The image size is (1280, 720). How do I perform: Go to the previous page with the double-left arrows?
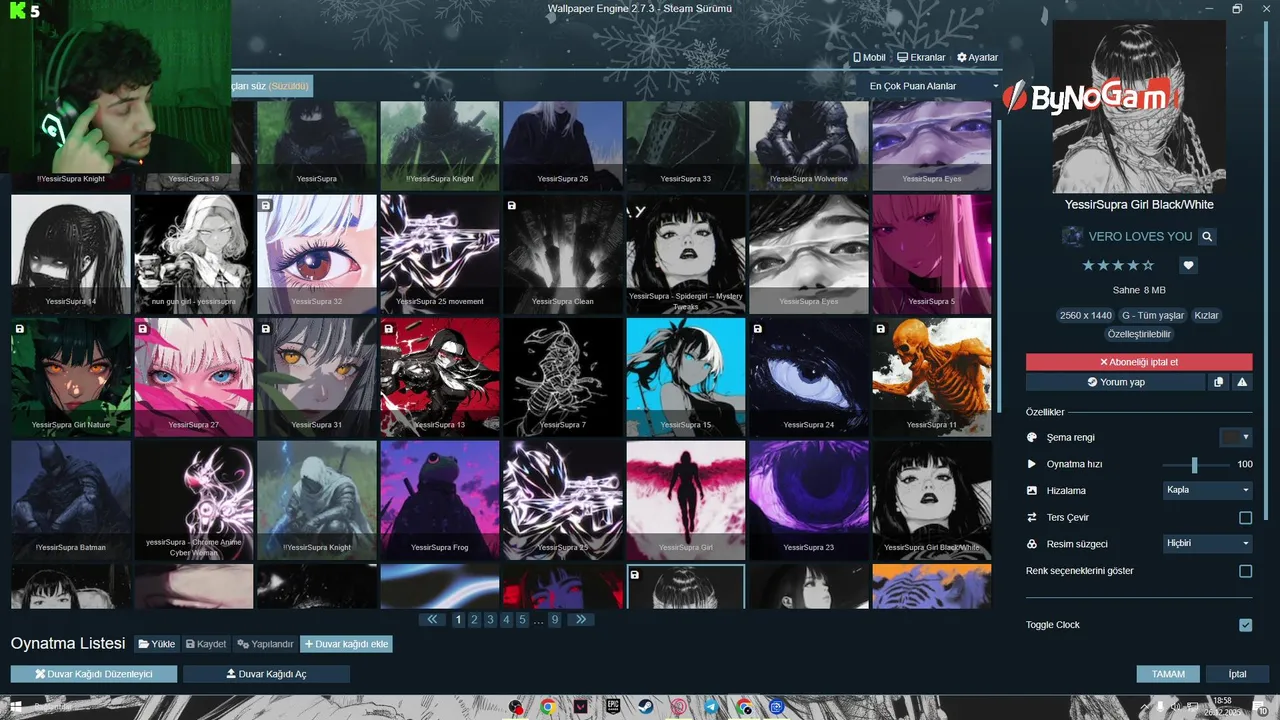coord(432,619)
